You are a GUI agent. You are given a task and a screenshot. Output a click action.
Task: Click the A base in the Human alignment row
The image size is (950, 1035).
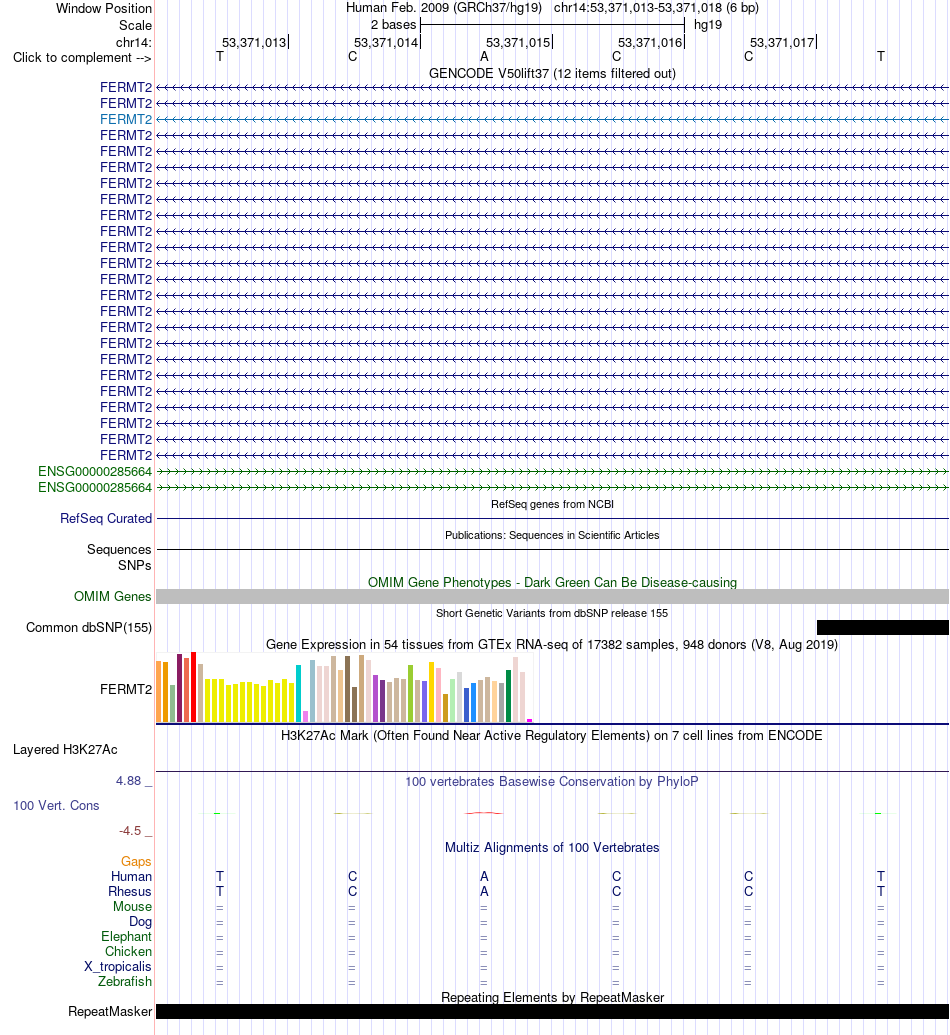pos(484,877)
